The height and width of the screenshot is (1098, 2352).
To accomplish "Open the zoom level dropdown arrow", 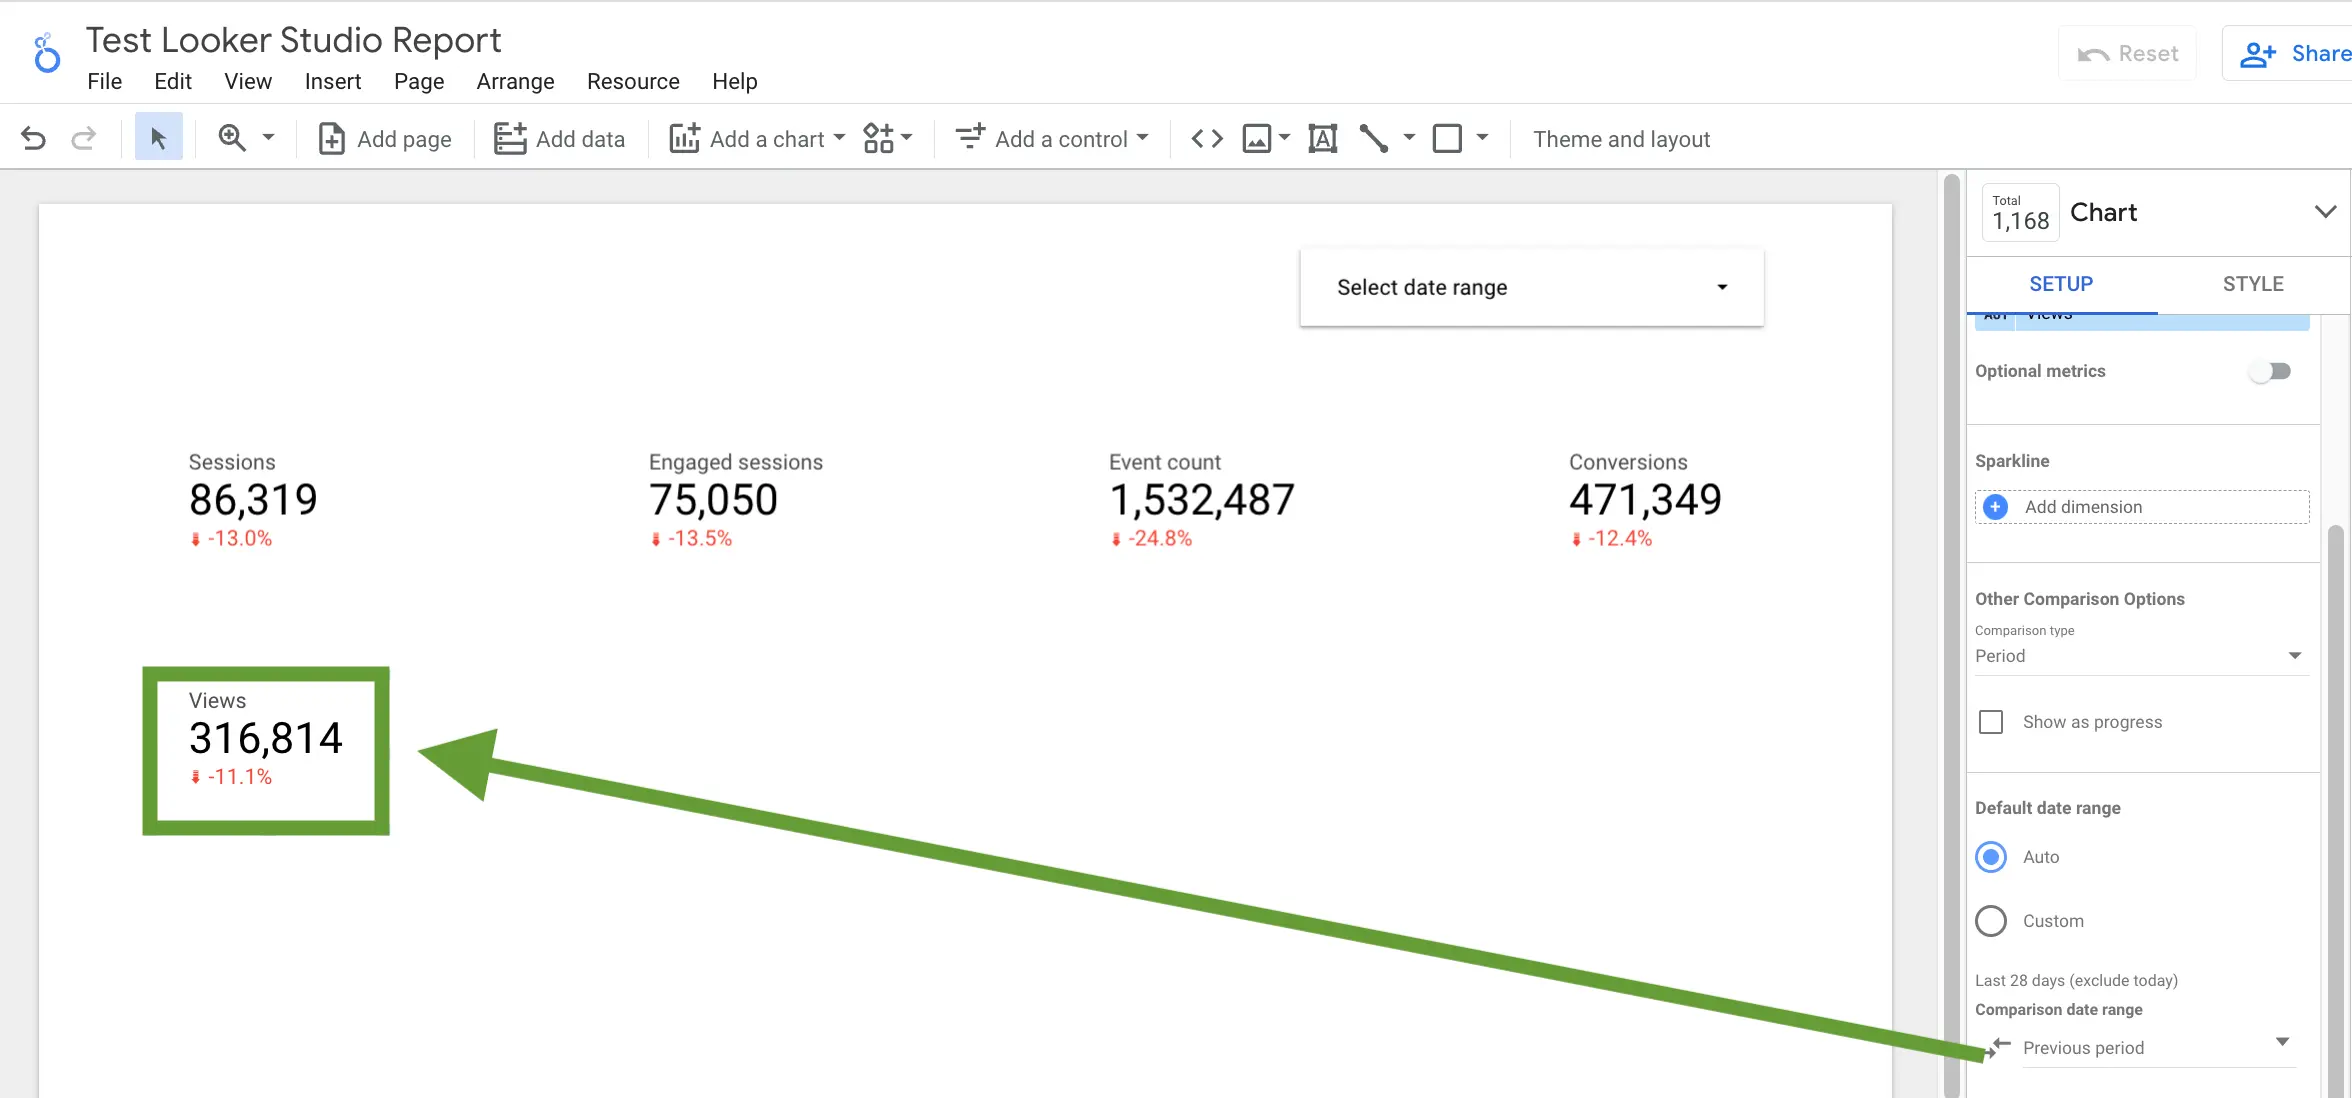I will pyautogui.click(x=268, y=138).
